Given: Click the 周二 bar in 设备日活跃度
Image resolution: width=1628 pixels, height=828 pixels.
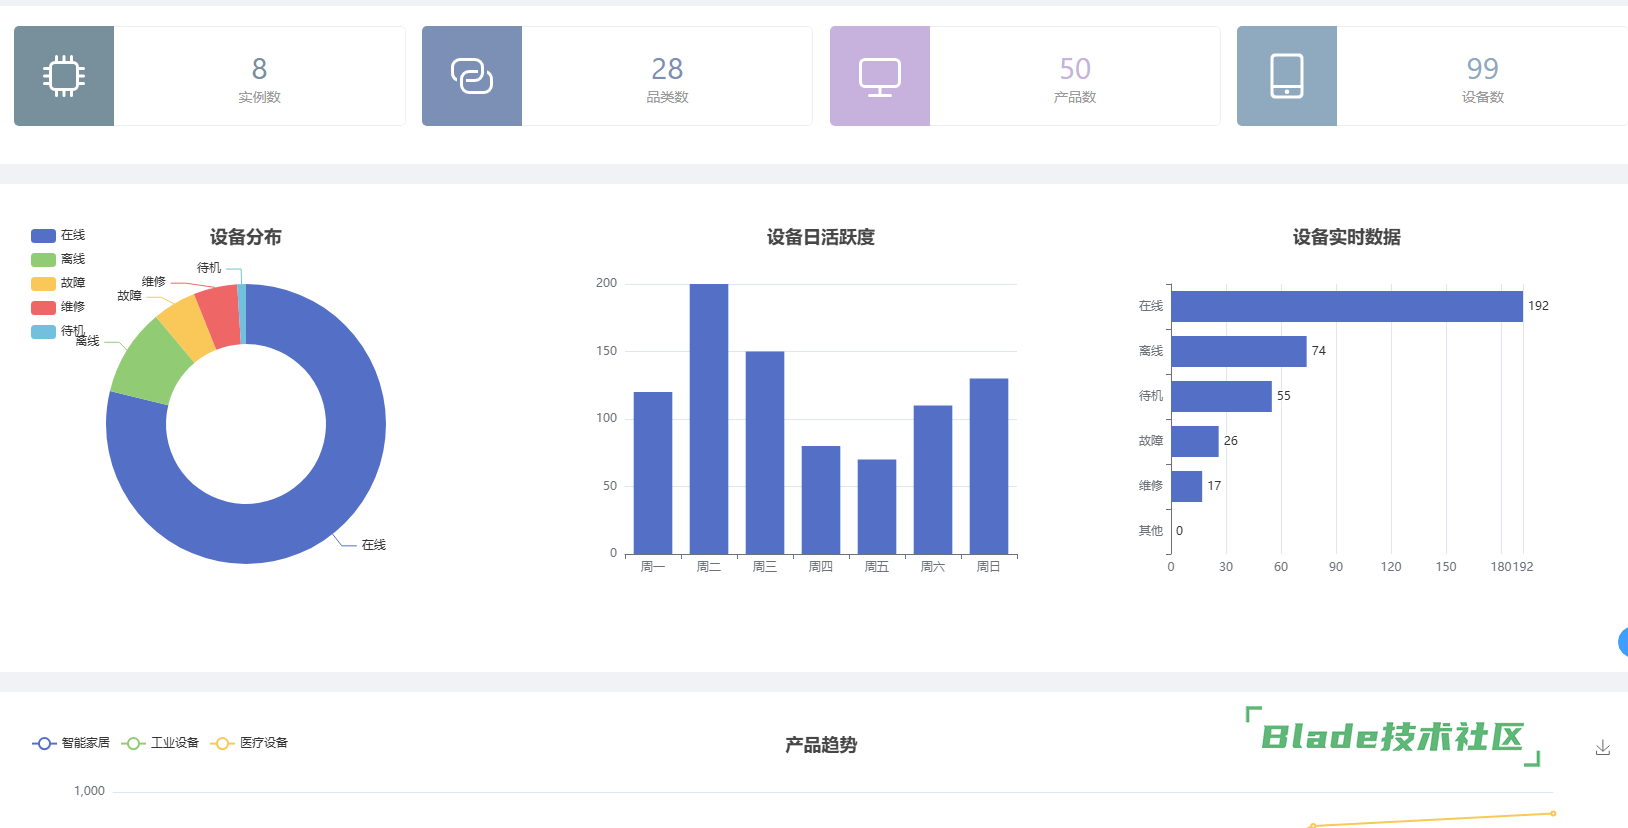Looking at the screenshot, I should 709,419.
